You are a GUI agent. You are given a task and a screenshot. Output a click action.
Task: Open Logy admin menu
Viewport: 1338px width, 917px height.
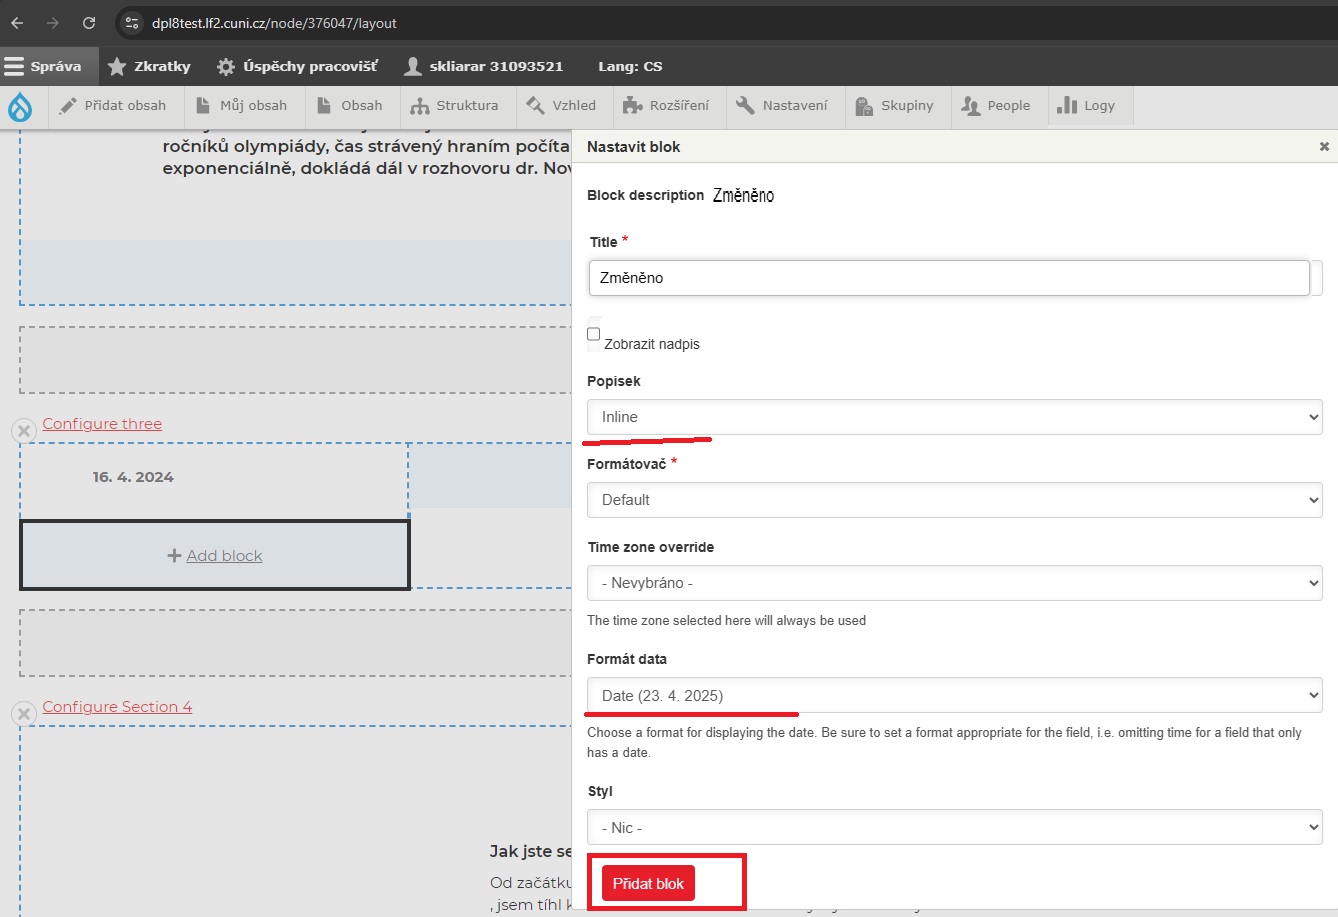point(1086,105)
